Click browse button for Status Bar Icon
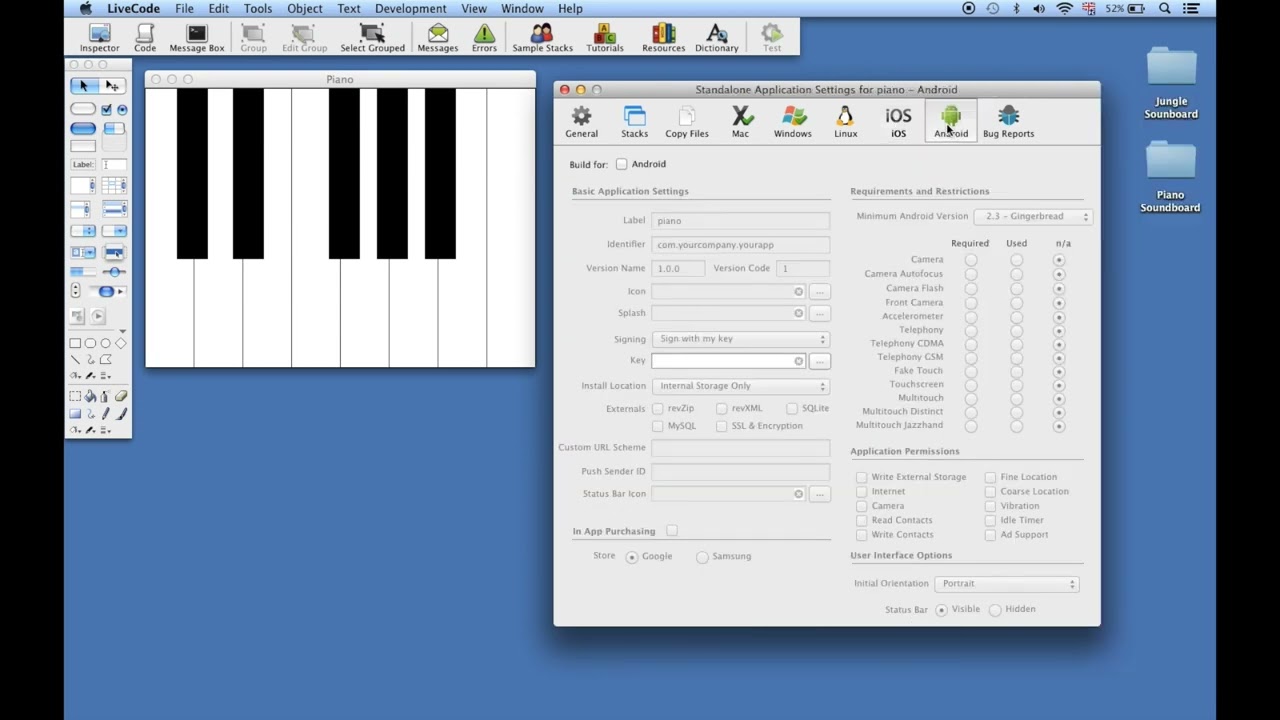 click(x=819, y=494)
